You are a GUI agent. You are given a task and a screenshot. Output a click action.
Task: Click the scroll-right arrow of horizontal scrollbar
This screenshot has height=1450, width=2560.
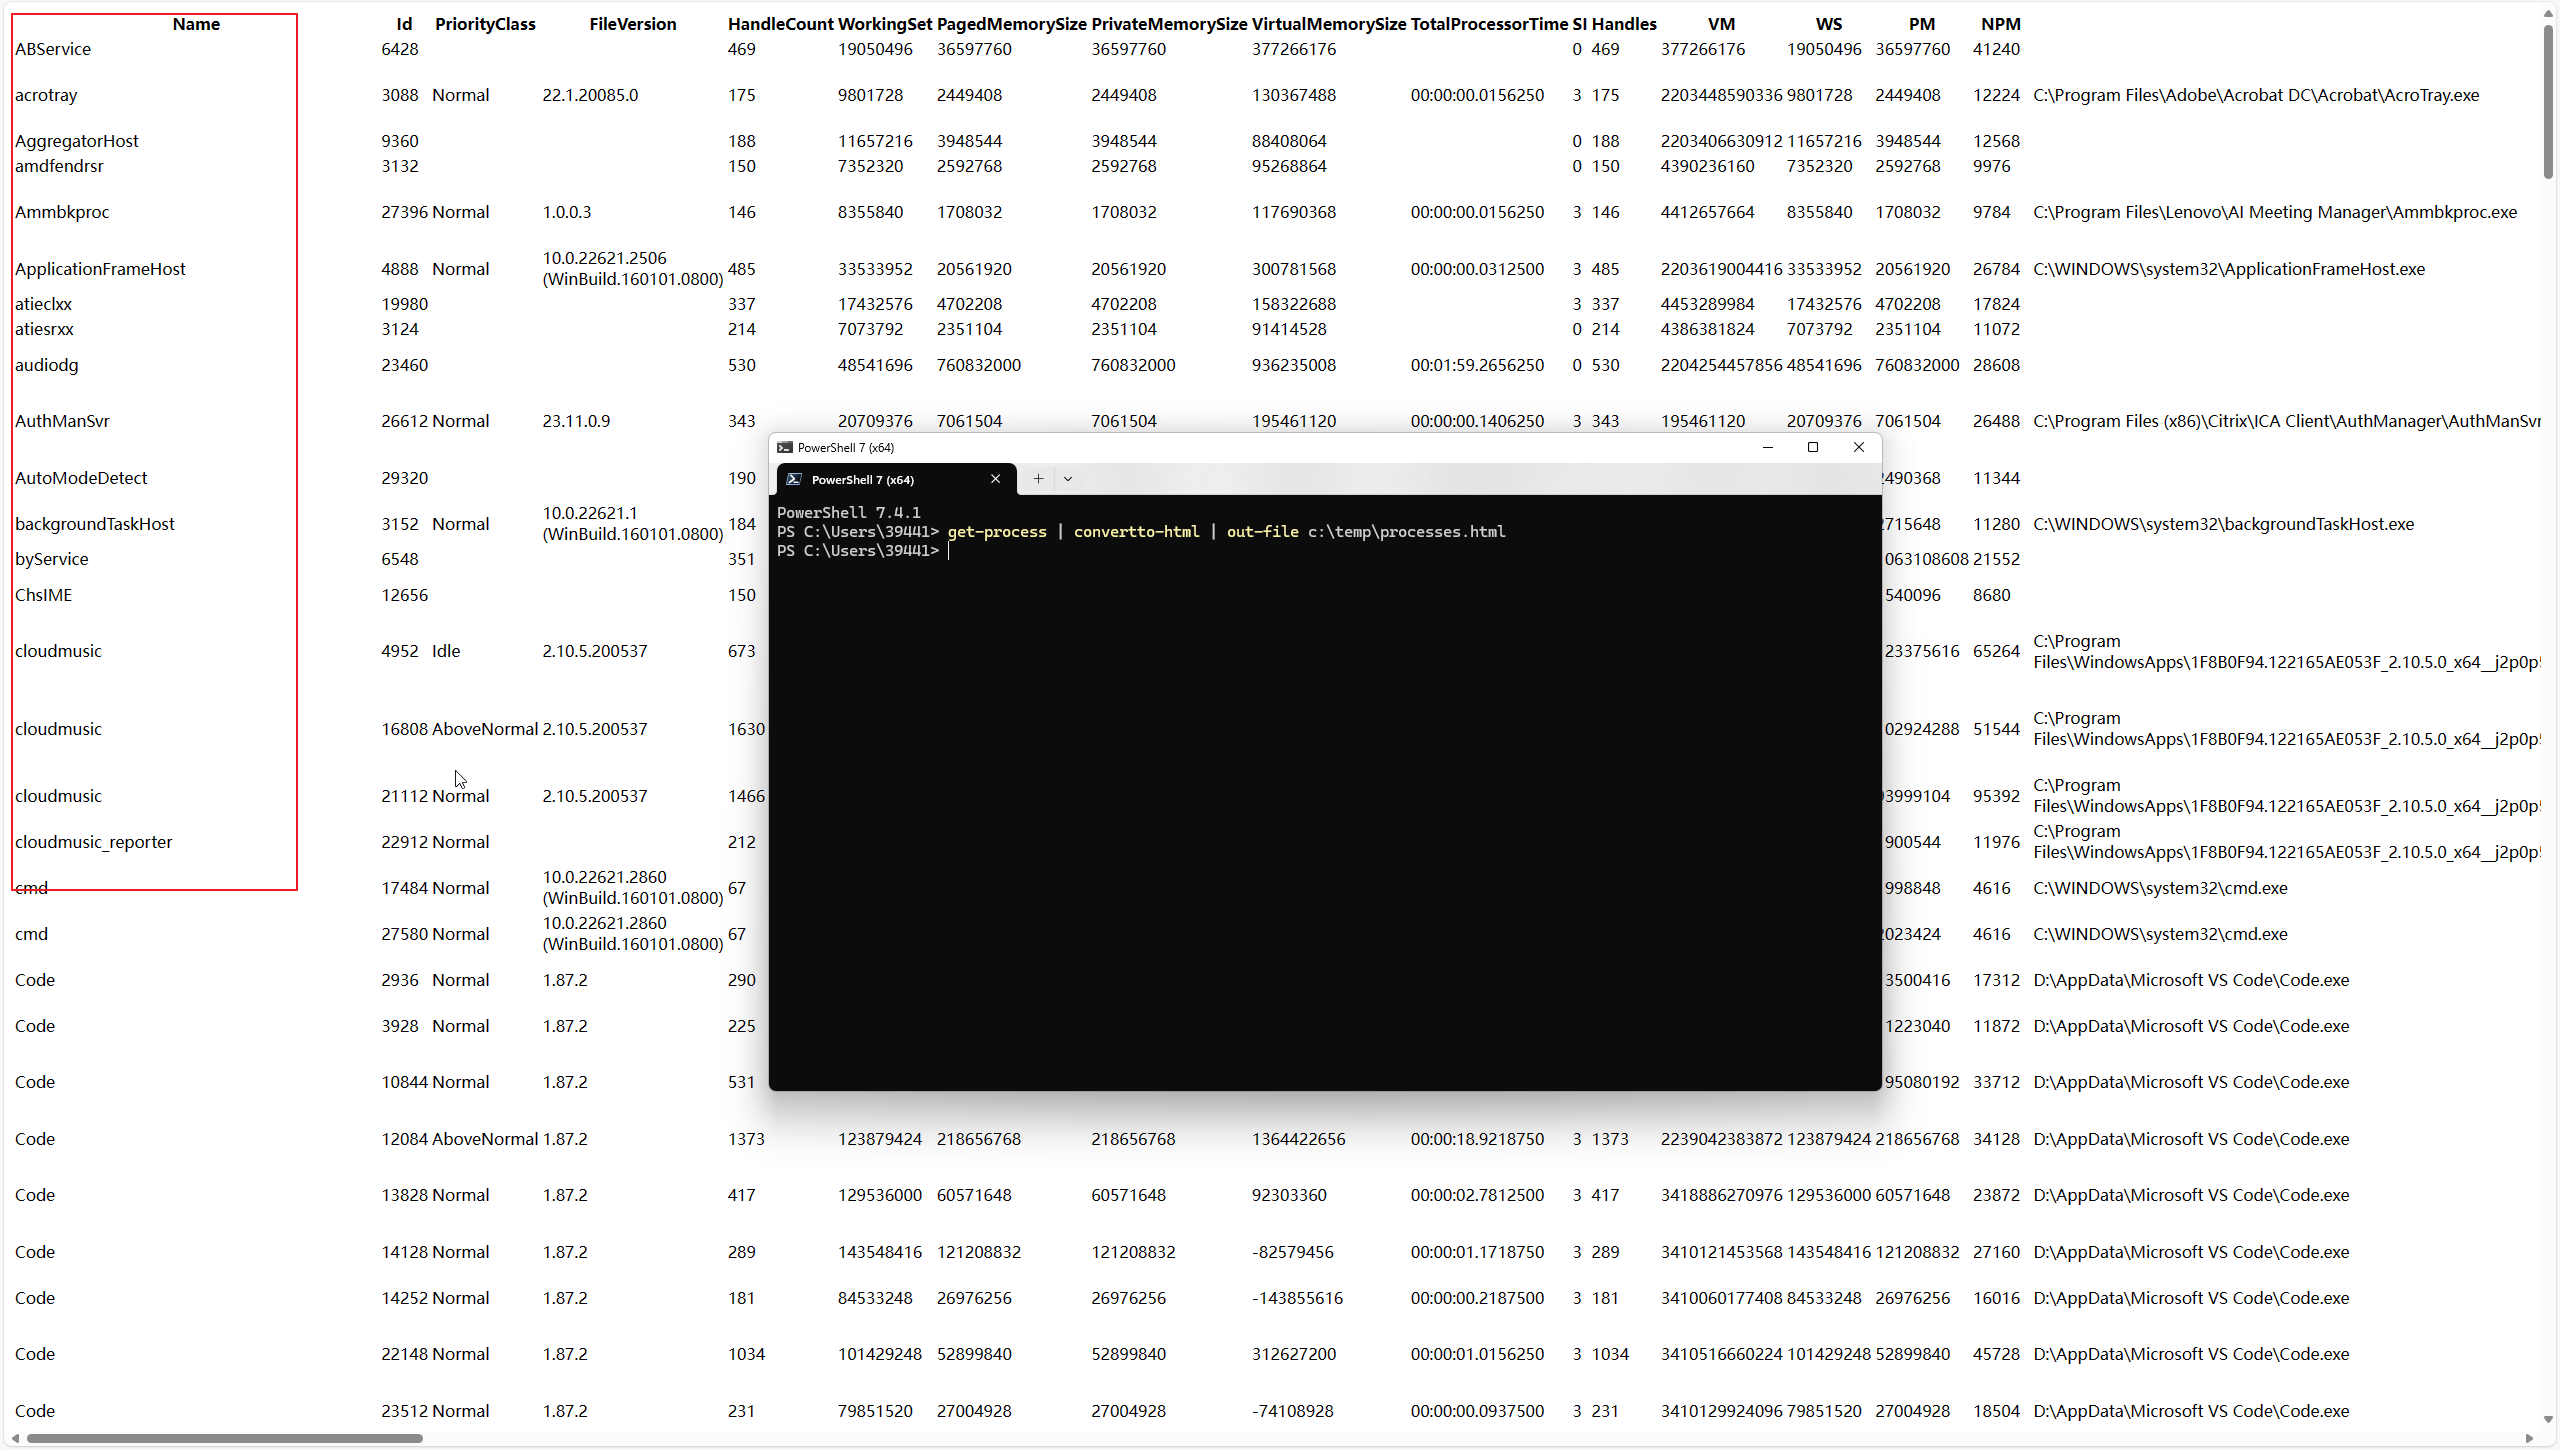(2529, 1438)
